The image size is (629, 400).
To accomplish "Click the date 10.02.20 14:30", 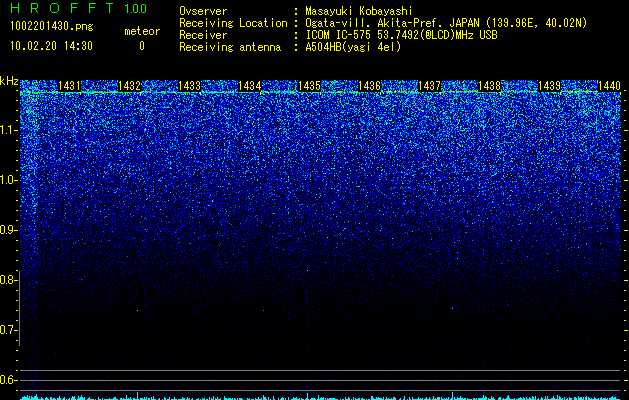I will (x=51, y=46).
